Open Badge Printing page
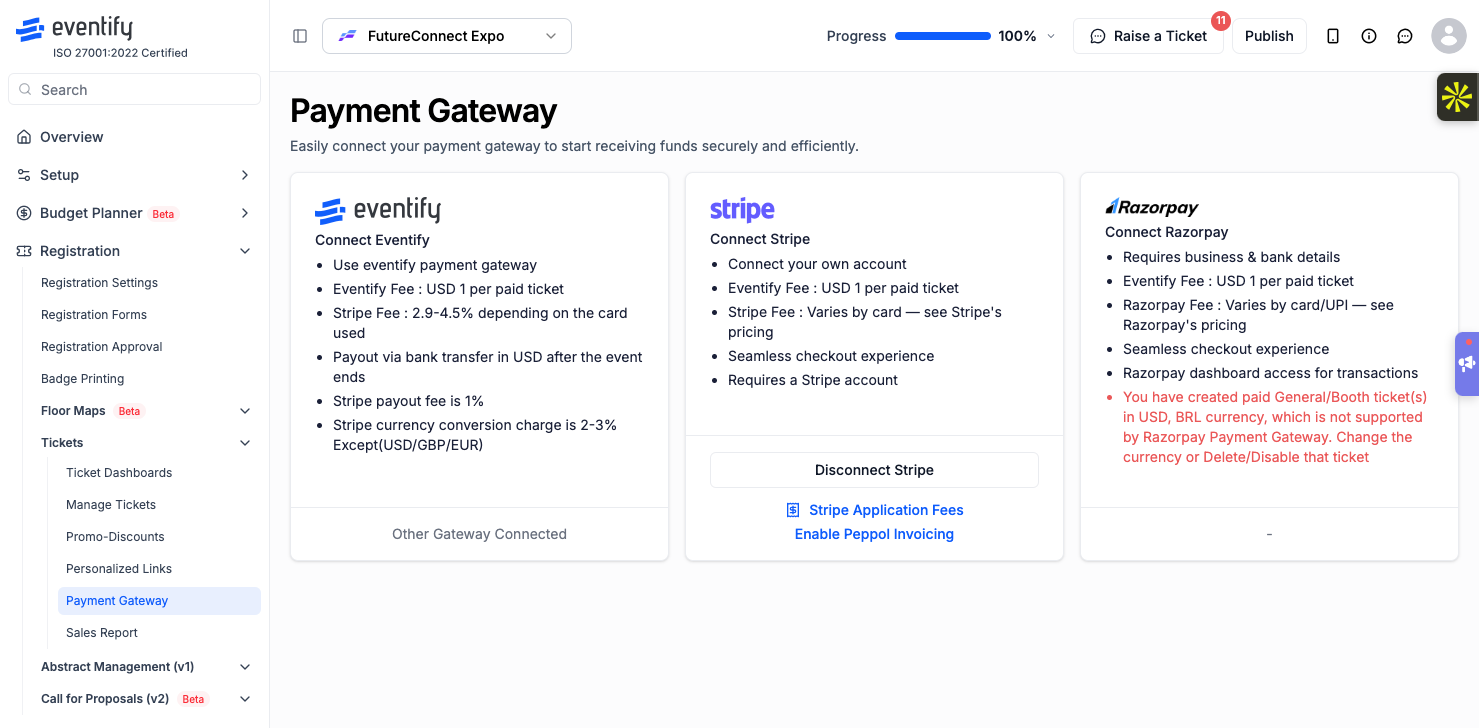Image resolution: width=1479 pixels, height=728 pixels. 82,379
